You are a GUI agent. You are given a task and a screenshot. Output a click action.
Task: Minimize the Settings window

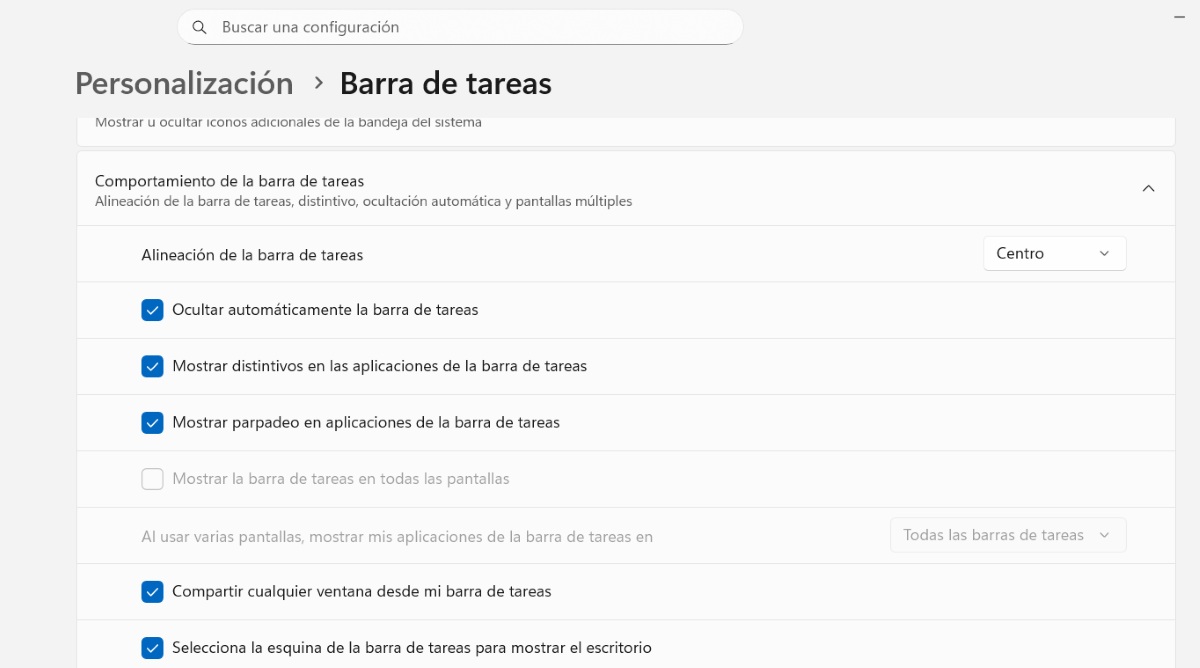pyautogui.click(x=1180, y=17)
